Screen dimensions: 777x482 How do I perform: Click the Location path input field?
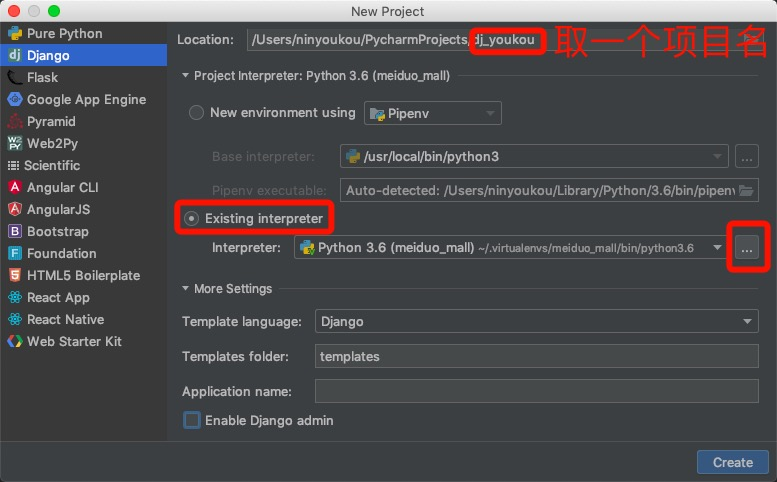coord(502,40)
